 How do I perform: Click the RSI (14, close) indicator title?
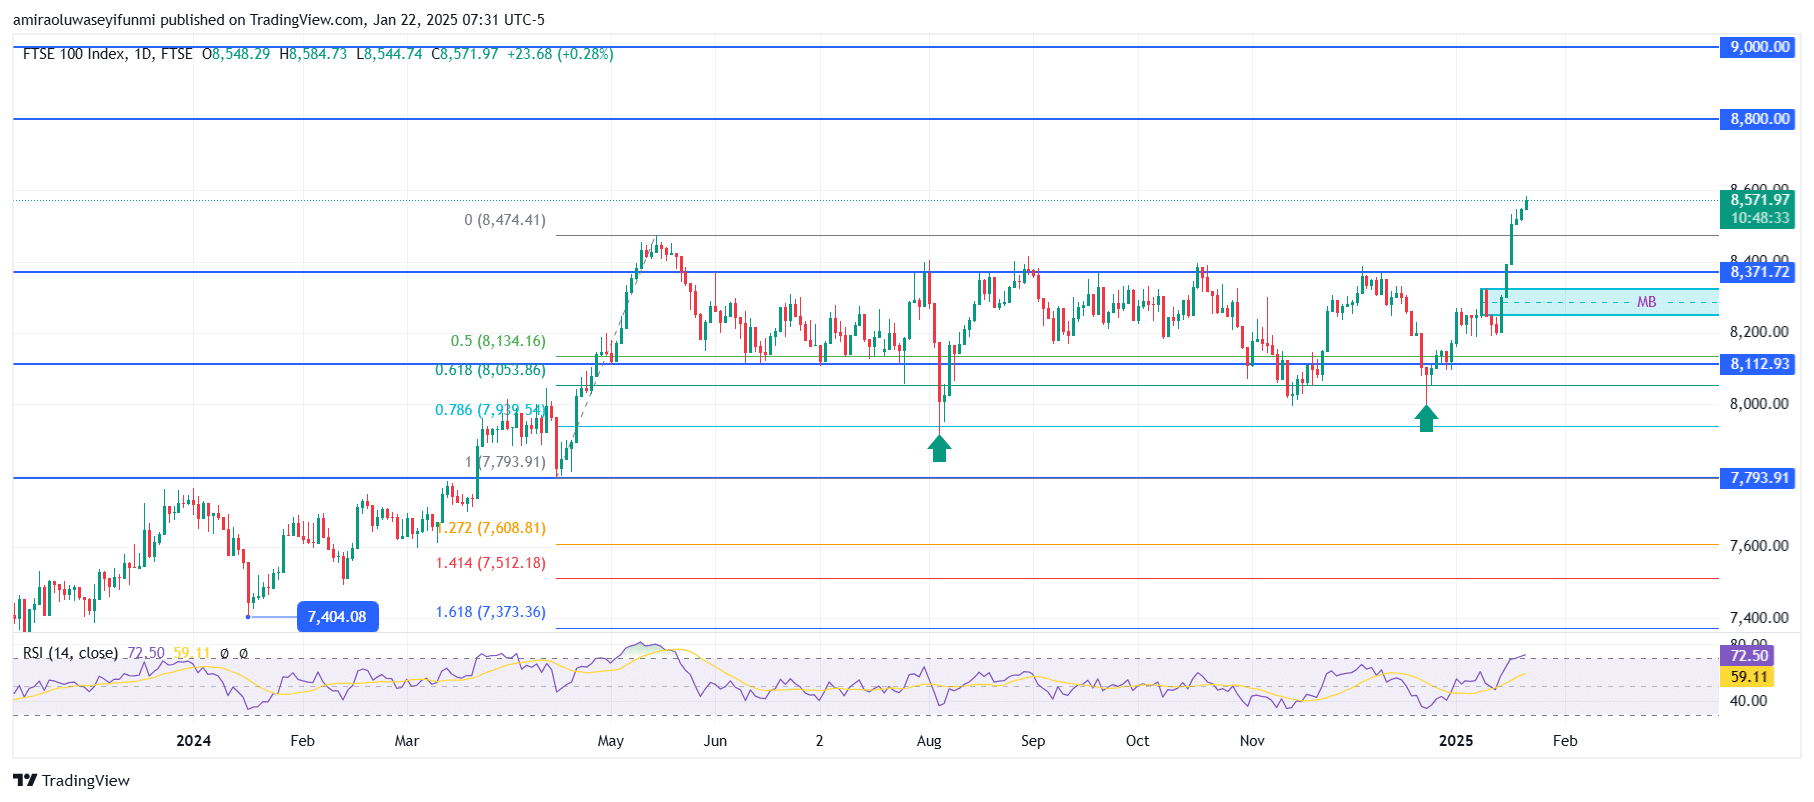(70, 653)
